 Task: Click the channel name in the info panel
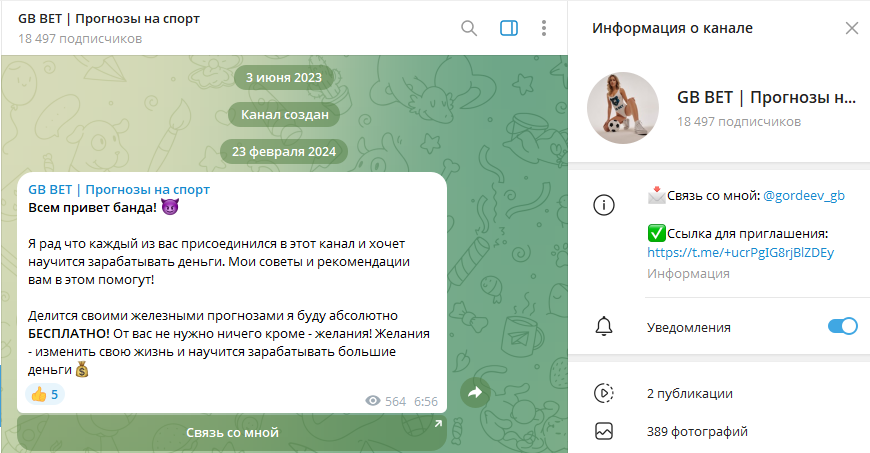tap(766, 98)
